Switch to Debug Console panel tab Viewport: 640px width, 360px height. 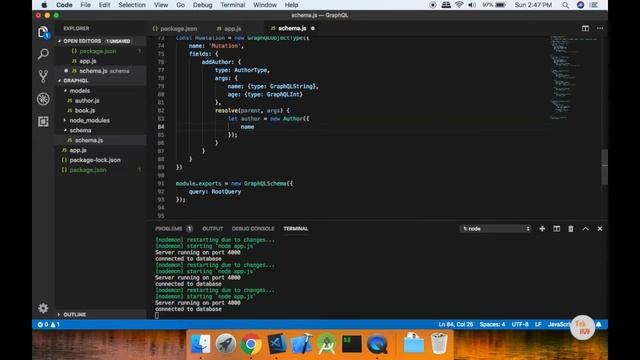coord(253,229)
